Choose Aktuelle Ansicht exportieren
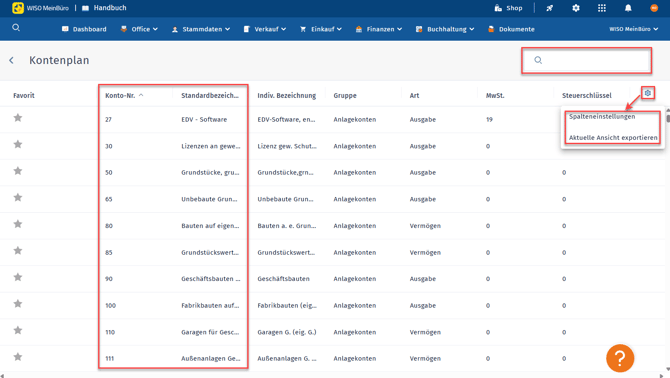This screenshot has width=670, height=378. pyautogui.click(x=613, y=138)
